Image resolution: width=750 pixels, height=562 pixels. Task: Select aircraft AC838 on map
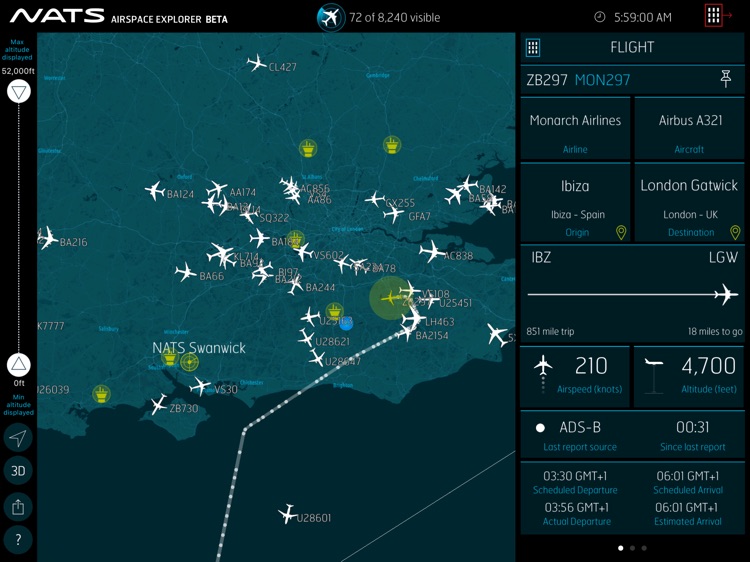tap(431, 252)
